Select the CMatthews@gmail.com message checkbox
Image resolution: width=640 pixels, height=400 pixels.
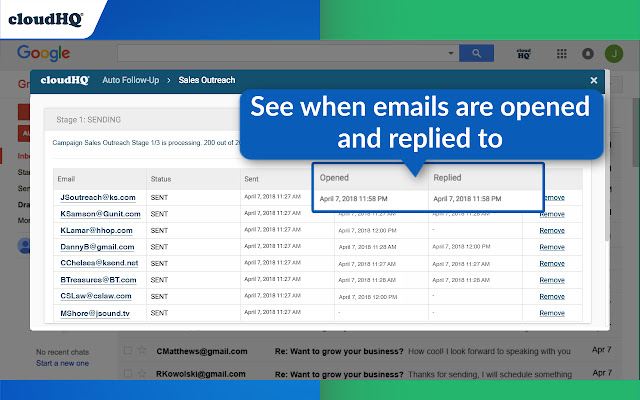click(128, 350)
